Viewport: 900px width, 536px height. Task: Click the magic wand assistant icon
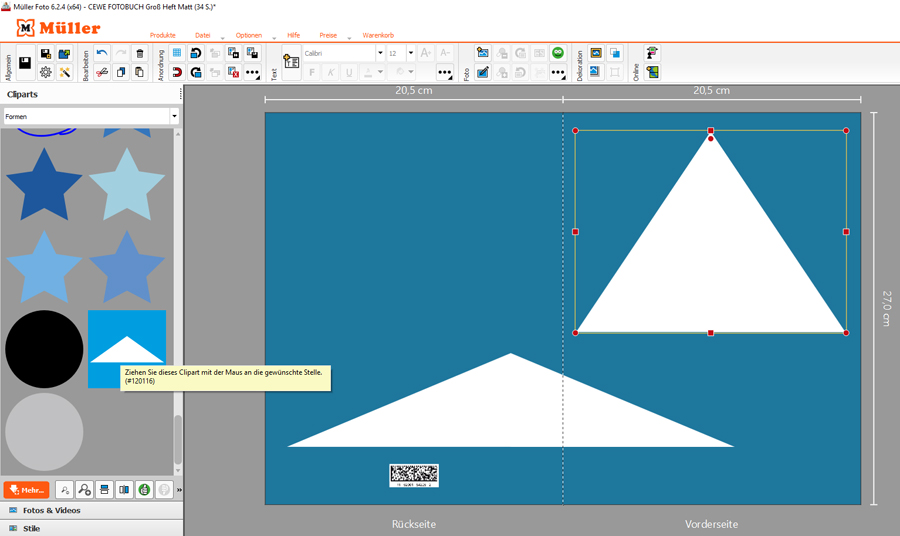(64, 72)
